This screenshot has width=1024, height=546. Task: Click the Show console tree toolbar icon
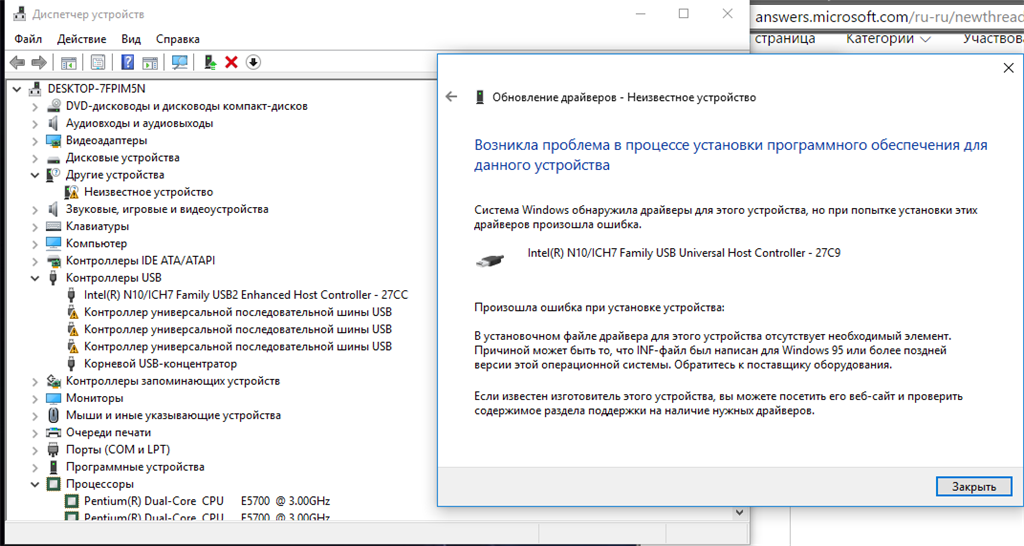[x=69, y=62]
